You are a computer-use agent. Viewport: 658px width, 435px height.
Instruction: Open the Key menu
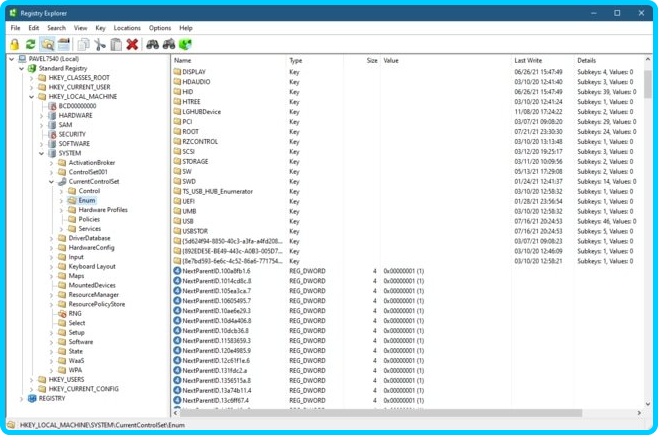(100, 28)
